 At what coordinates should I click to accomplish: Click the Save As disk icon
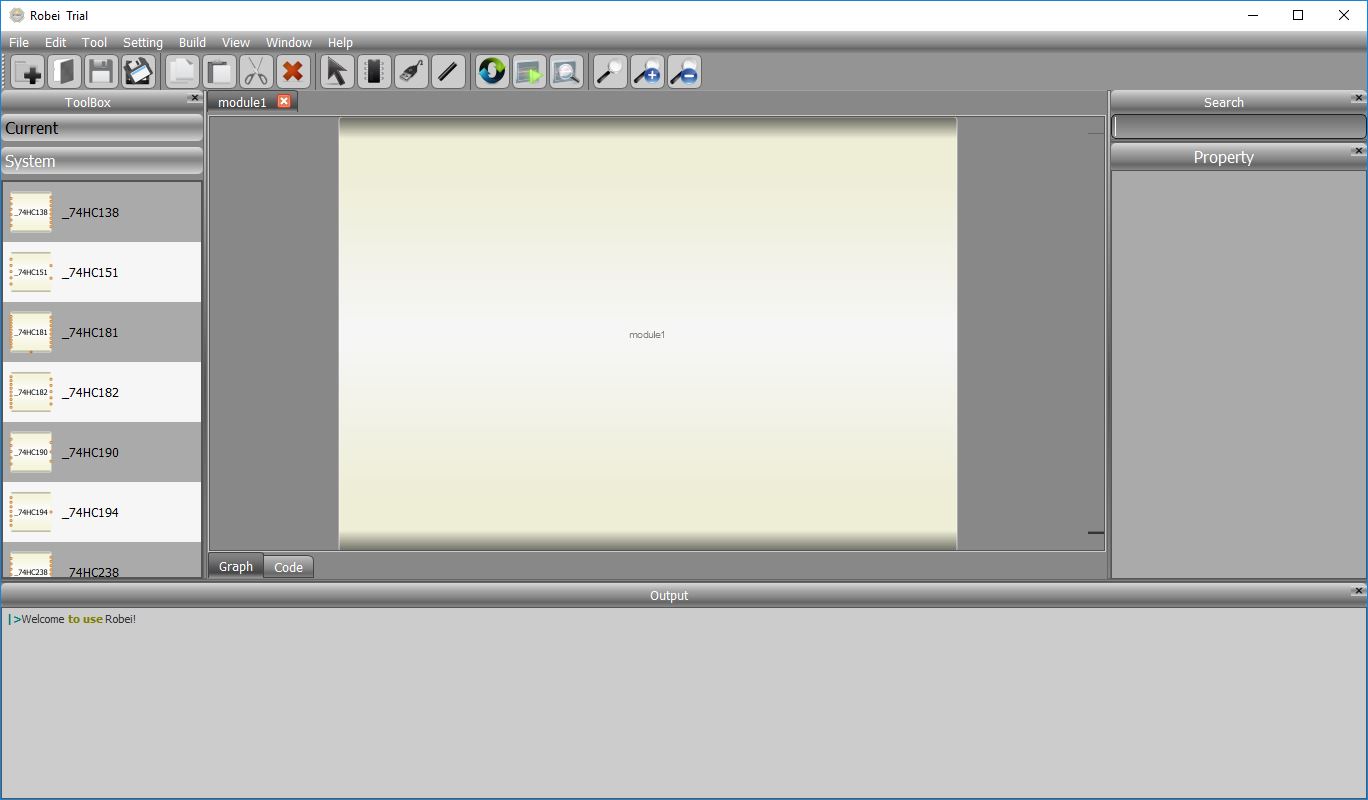[137, 72]
